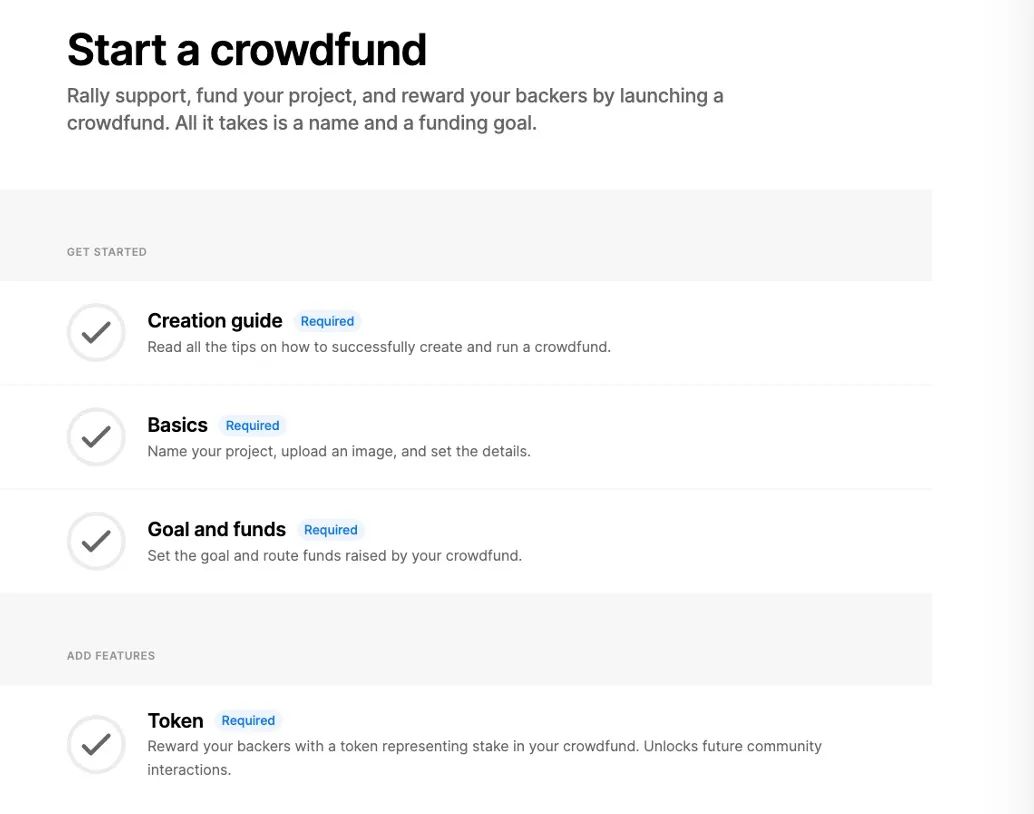Click the 'Start a crowdfund' heading

click(246, 50)
